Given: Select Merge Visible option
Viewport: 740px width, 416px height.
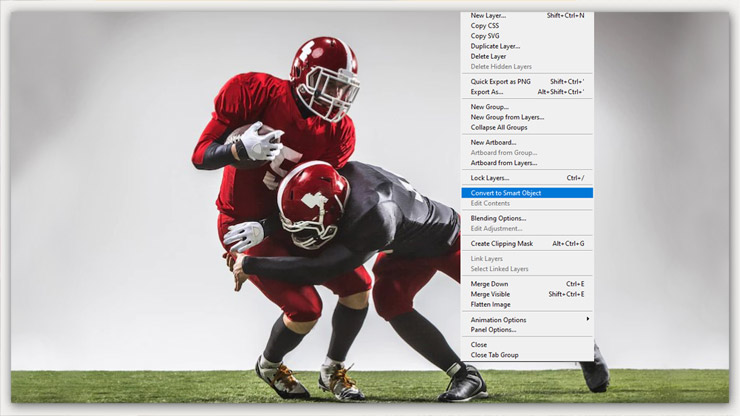Looking at the screenshot, I should tap(490, 294).
